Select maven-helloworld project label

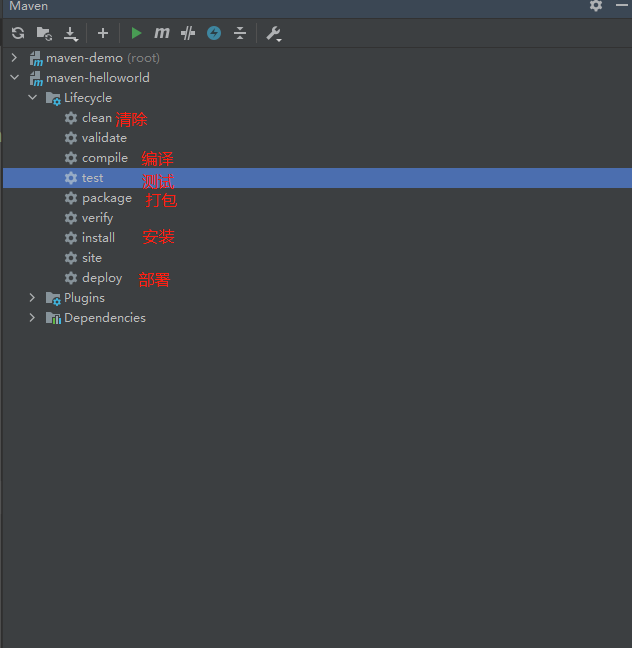point(98,78)
